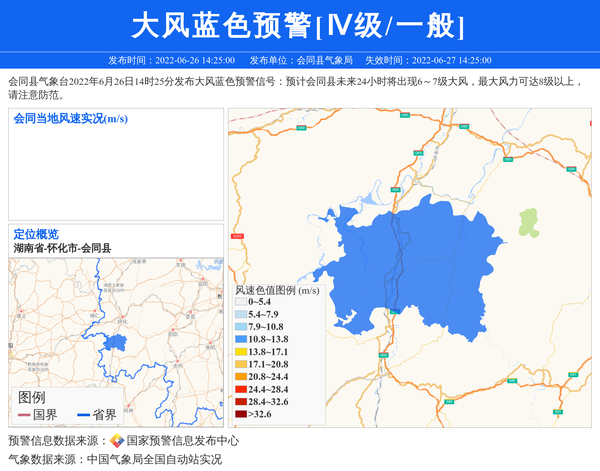Click the 图例 label on overview map
Viewport: 600px width, 471px height.
click(31, 398)
